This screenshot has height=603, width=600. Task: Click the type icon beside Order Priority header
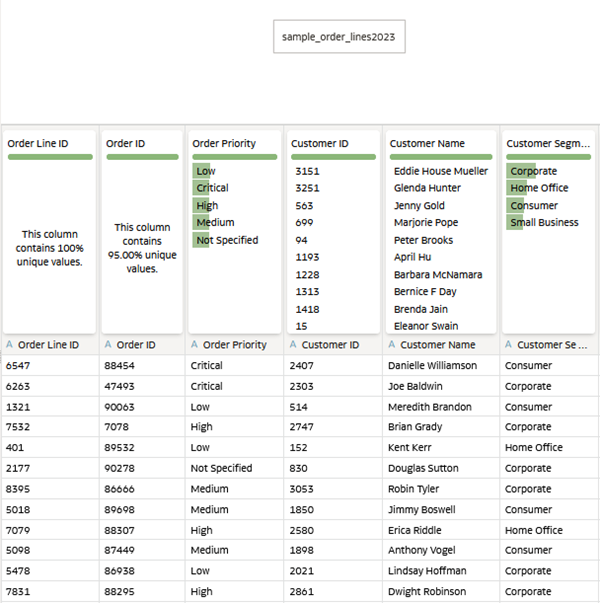[x=195, y=345]
